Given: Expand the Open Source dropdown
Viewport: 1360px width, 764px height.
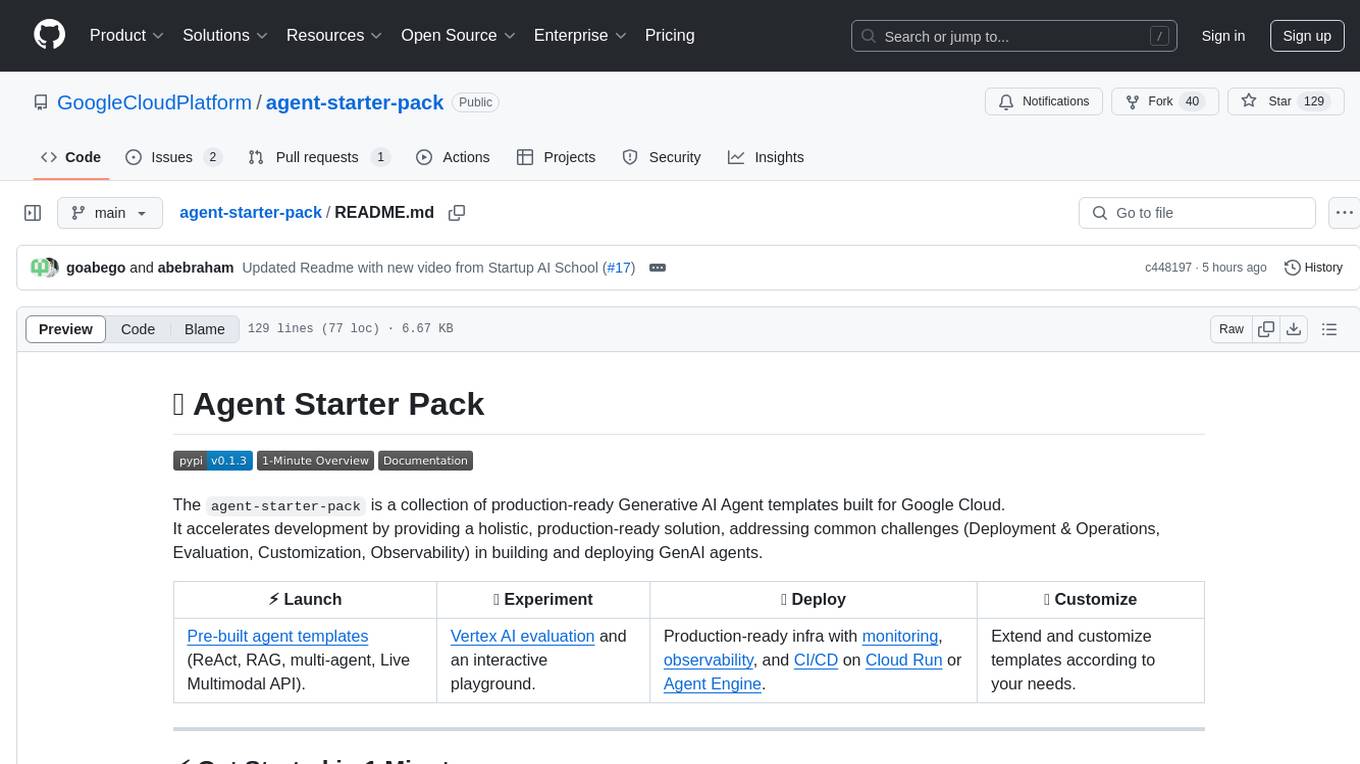Looking at the screenshot, I should [458, 35].
